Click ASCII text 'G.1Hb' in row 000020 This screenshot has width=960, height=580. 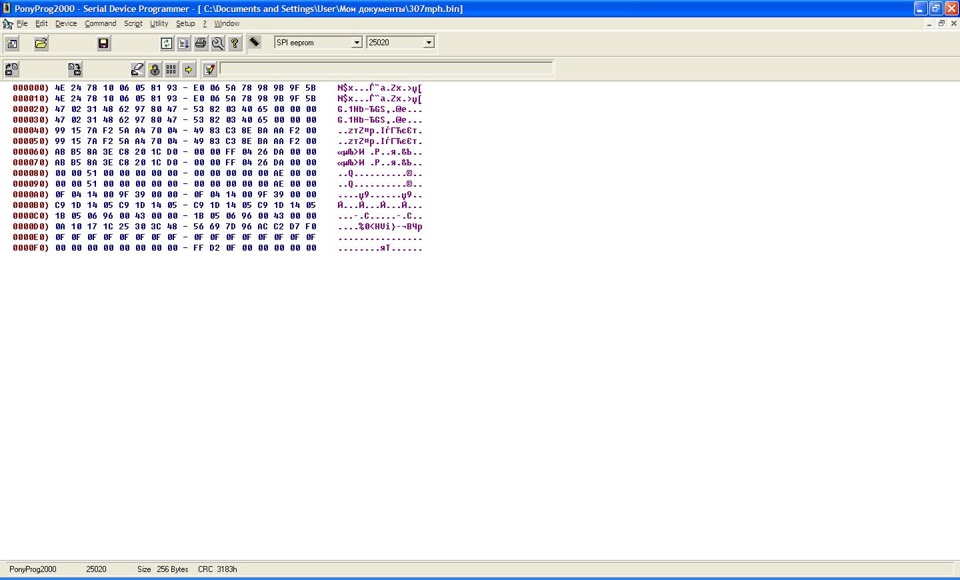tap(350, 110)
